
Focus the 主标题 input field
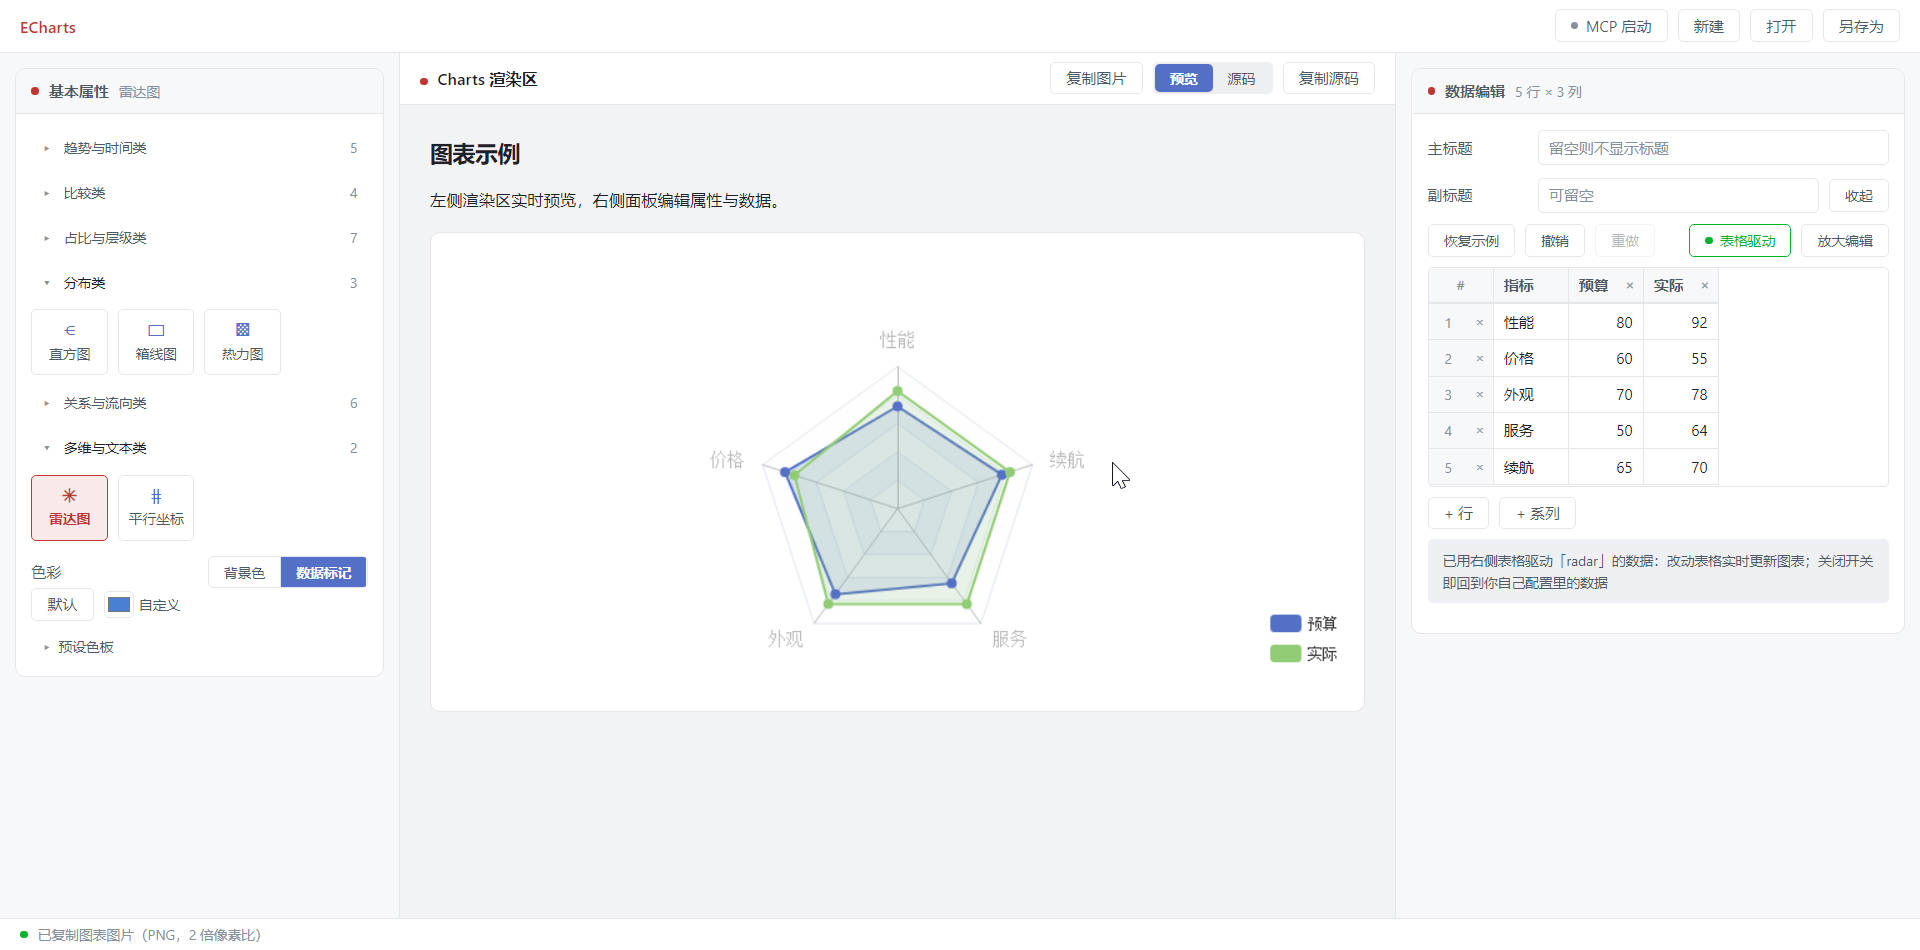(1713, 148)
